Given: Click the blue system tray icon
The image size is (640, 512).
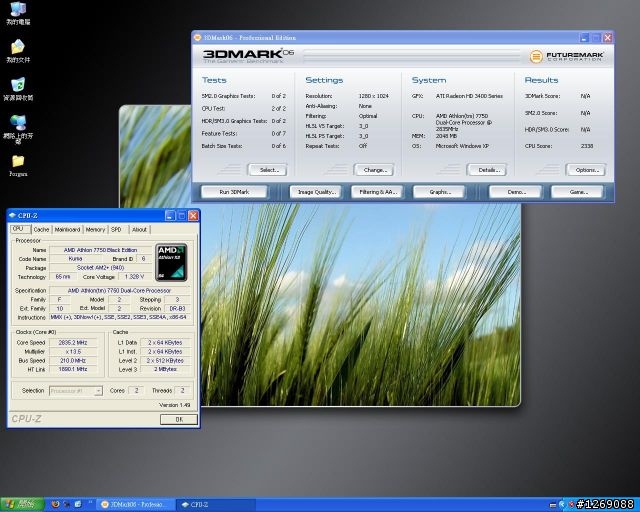Looking at the screenshot, I should coord(562,505).
